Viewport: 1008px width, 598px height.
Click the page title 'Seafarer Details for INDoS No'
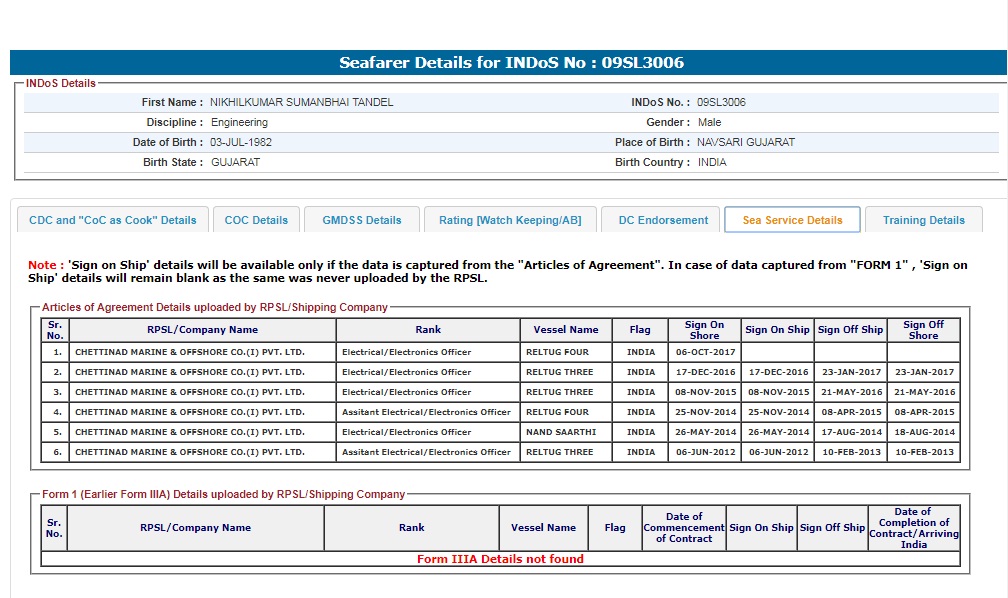(511, 62)
